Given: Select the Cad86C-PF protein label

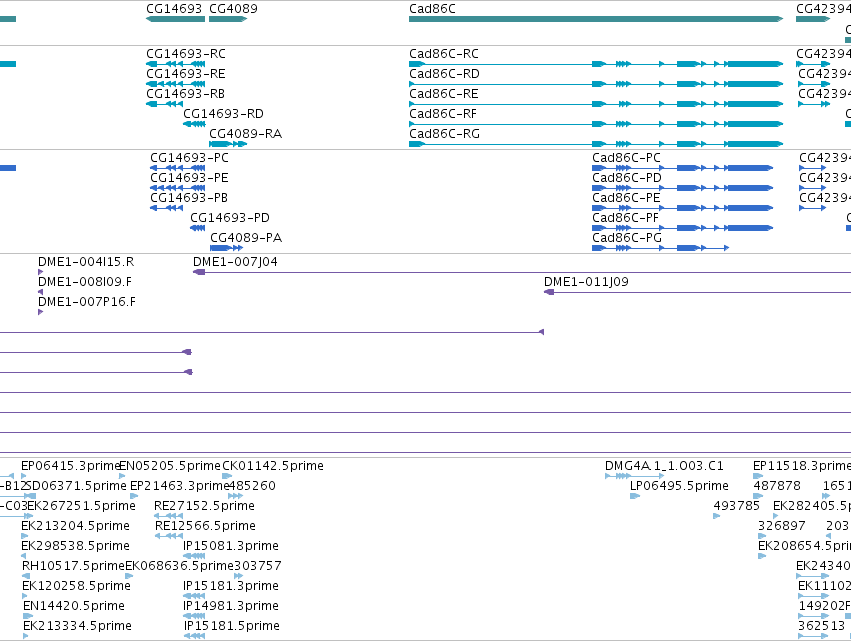Looking at the screenshot, I should point(625,218).
